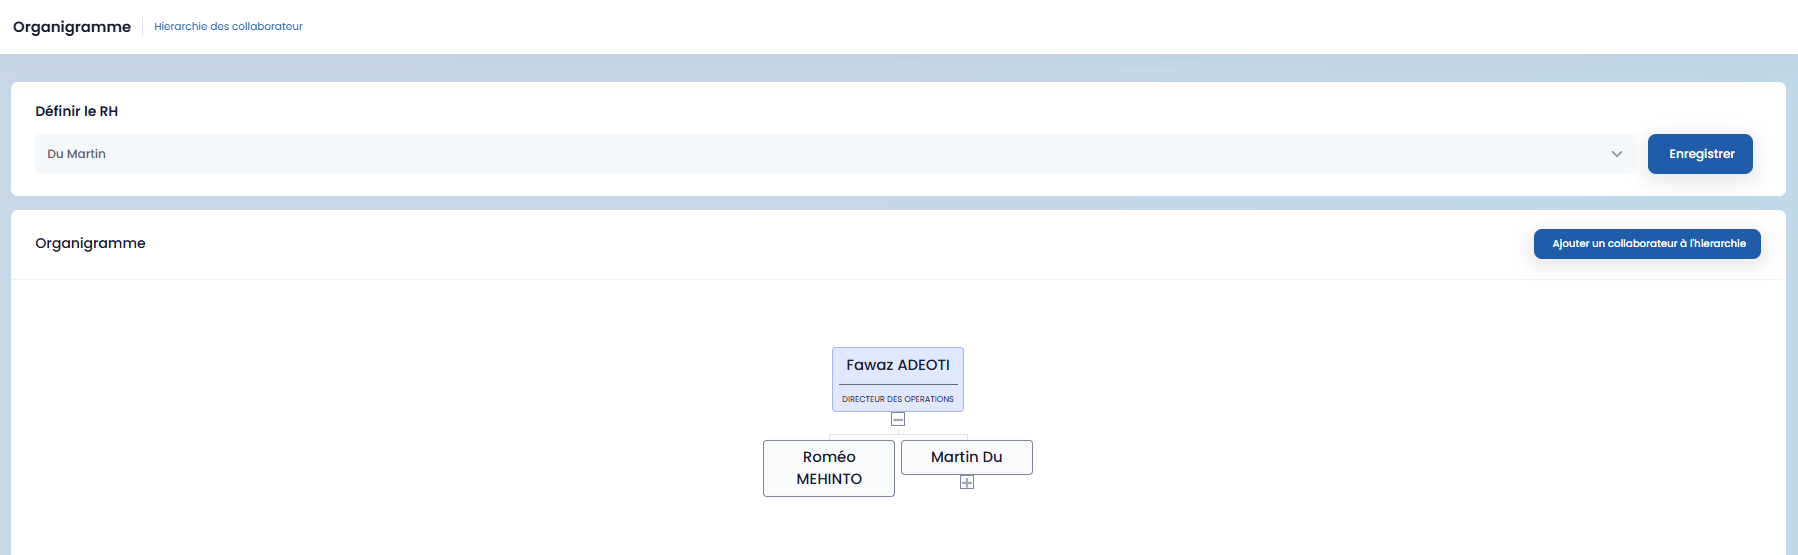
Task: Select the Fawaz ADEOTI name in the chart
Action: point(898,365)
